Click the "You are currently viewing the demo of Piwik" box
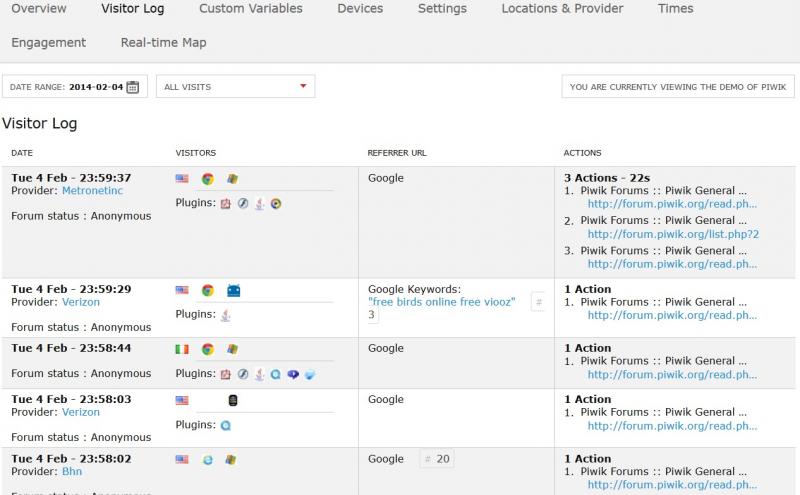 pos(678,87)
